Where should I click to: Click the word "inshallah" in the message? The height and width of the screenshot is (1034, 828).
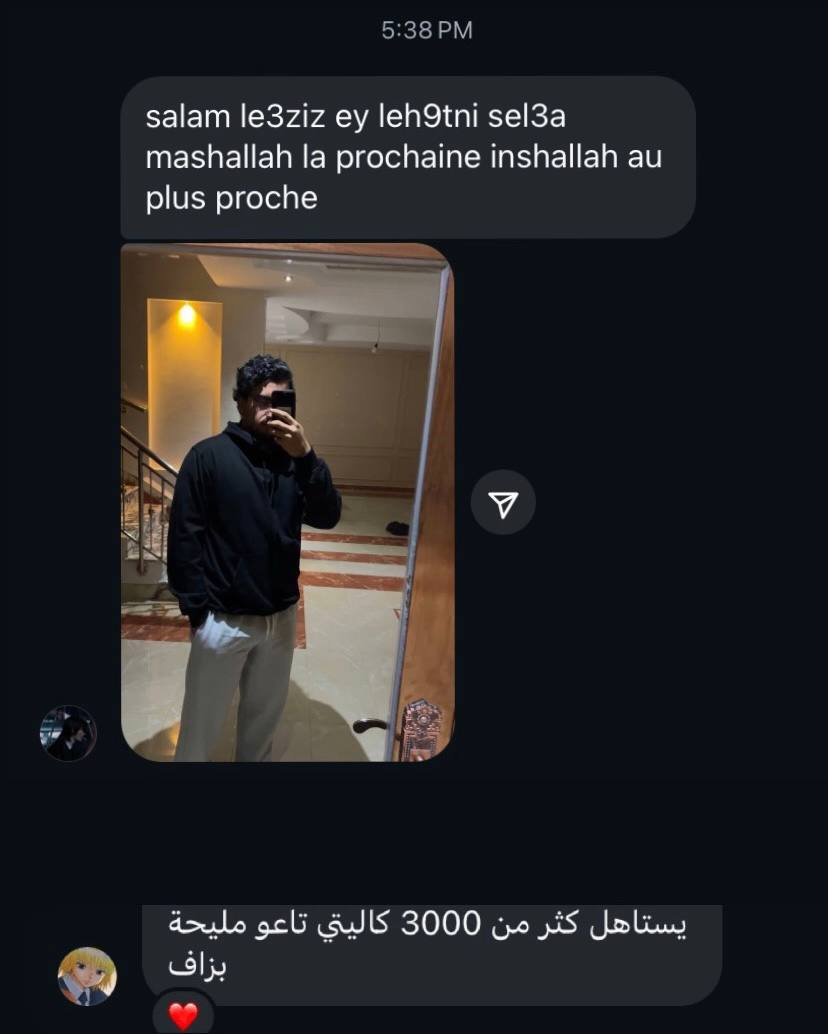[552, 157]
